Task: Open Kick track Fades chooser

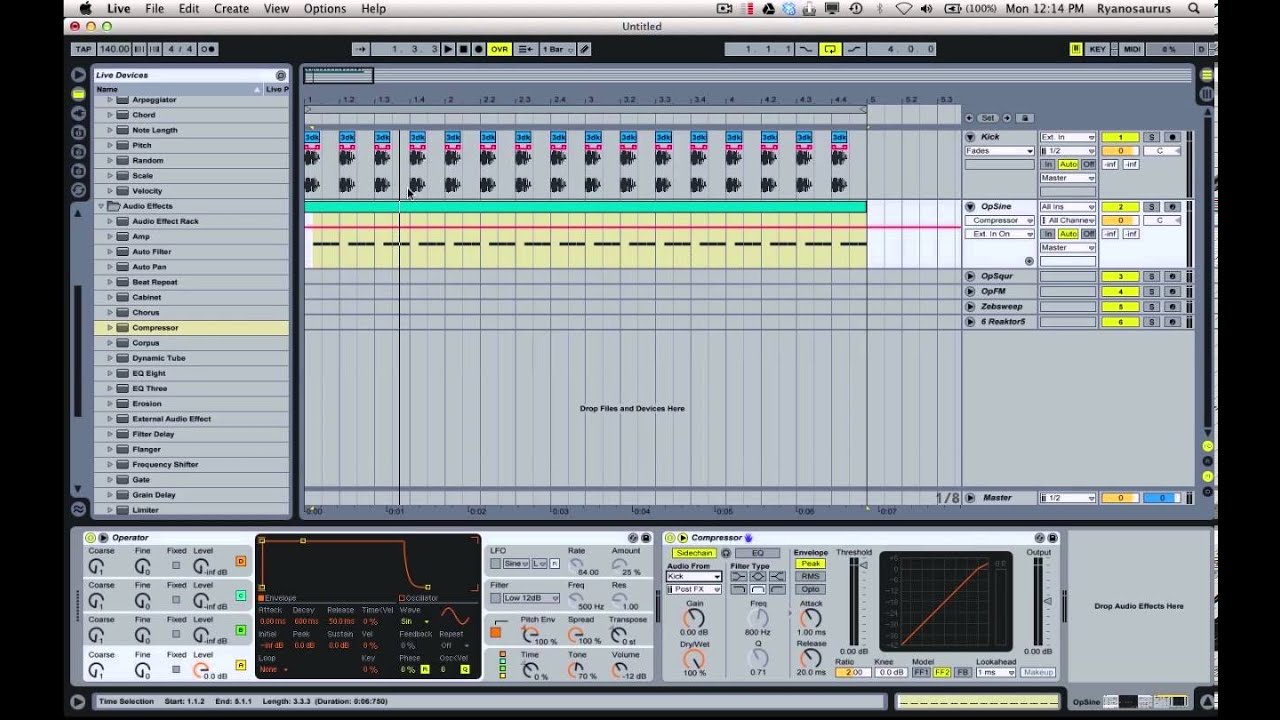Action: pyautogui.click(x=999, y=151)
